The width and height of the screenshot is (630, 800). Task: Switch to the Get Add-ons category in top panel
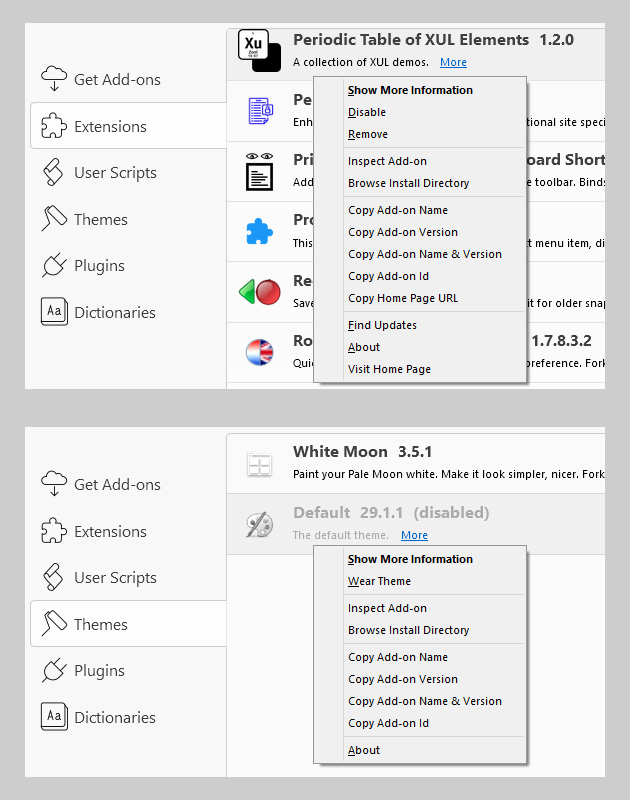click(129, 79)
